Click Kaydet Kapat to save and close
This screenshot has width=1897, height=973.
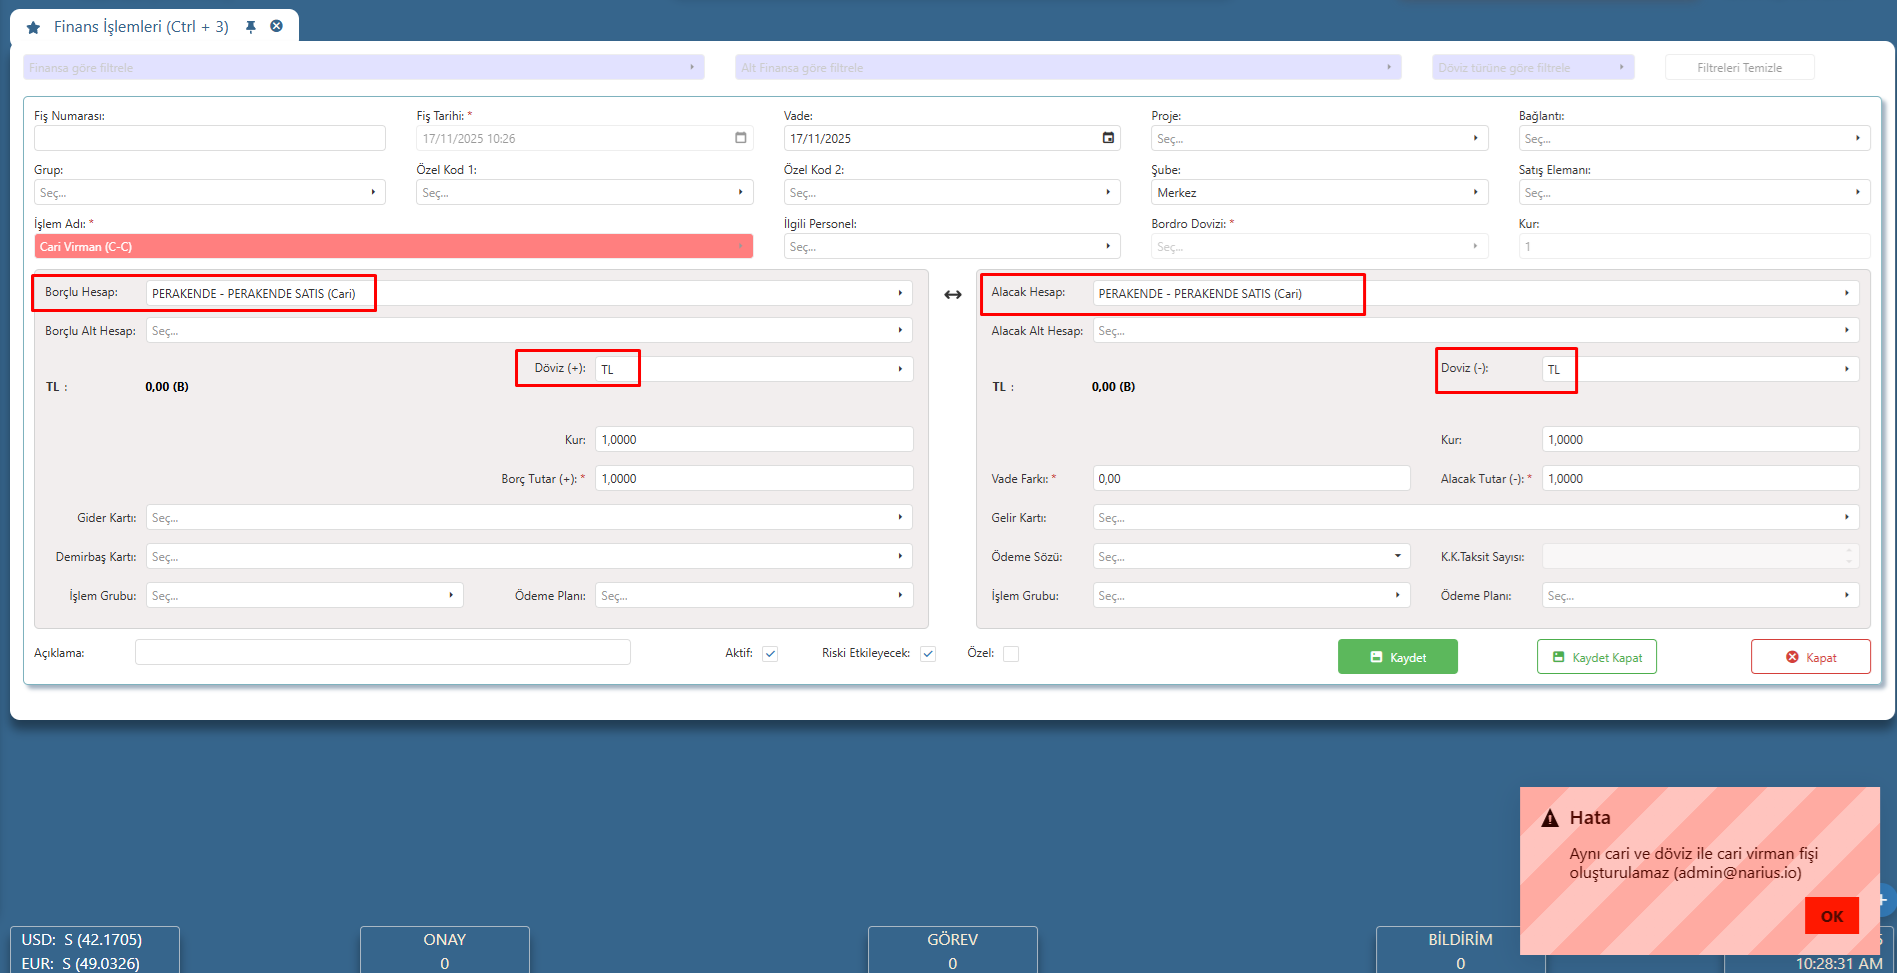(x=1597, y=657)
